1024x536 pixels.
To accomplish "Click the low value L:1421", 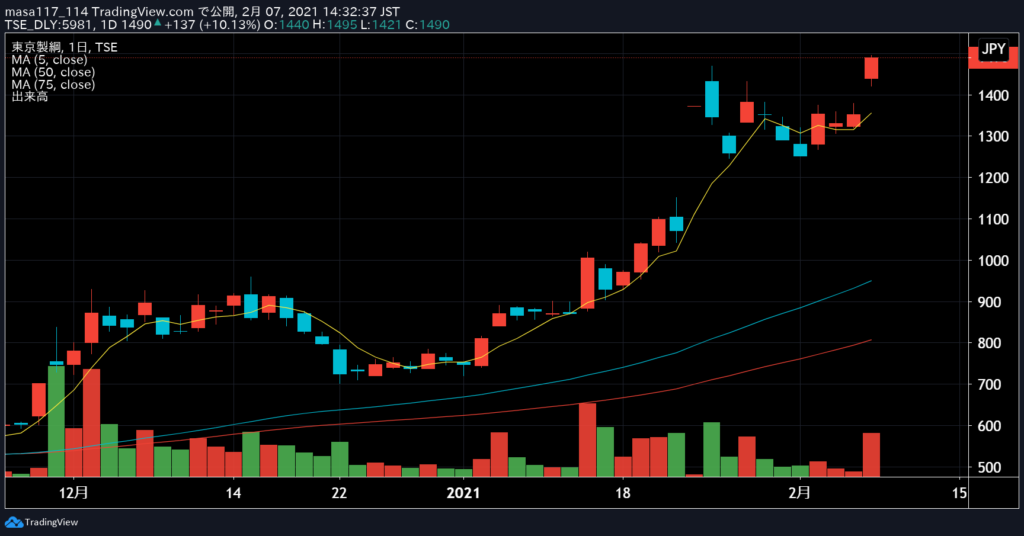I will (x=381, y=25).
